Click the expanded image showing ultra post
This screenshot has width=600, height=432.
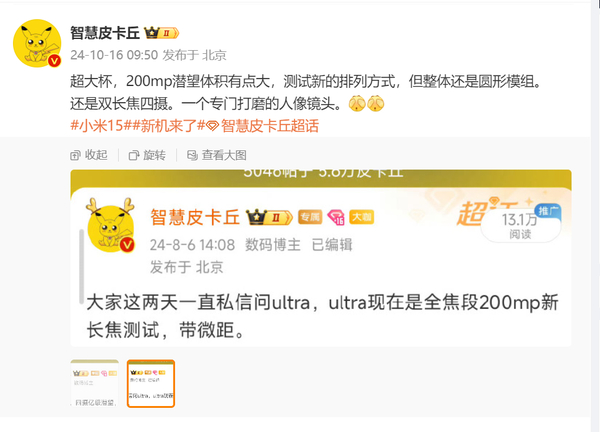point(321,258)
